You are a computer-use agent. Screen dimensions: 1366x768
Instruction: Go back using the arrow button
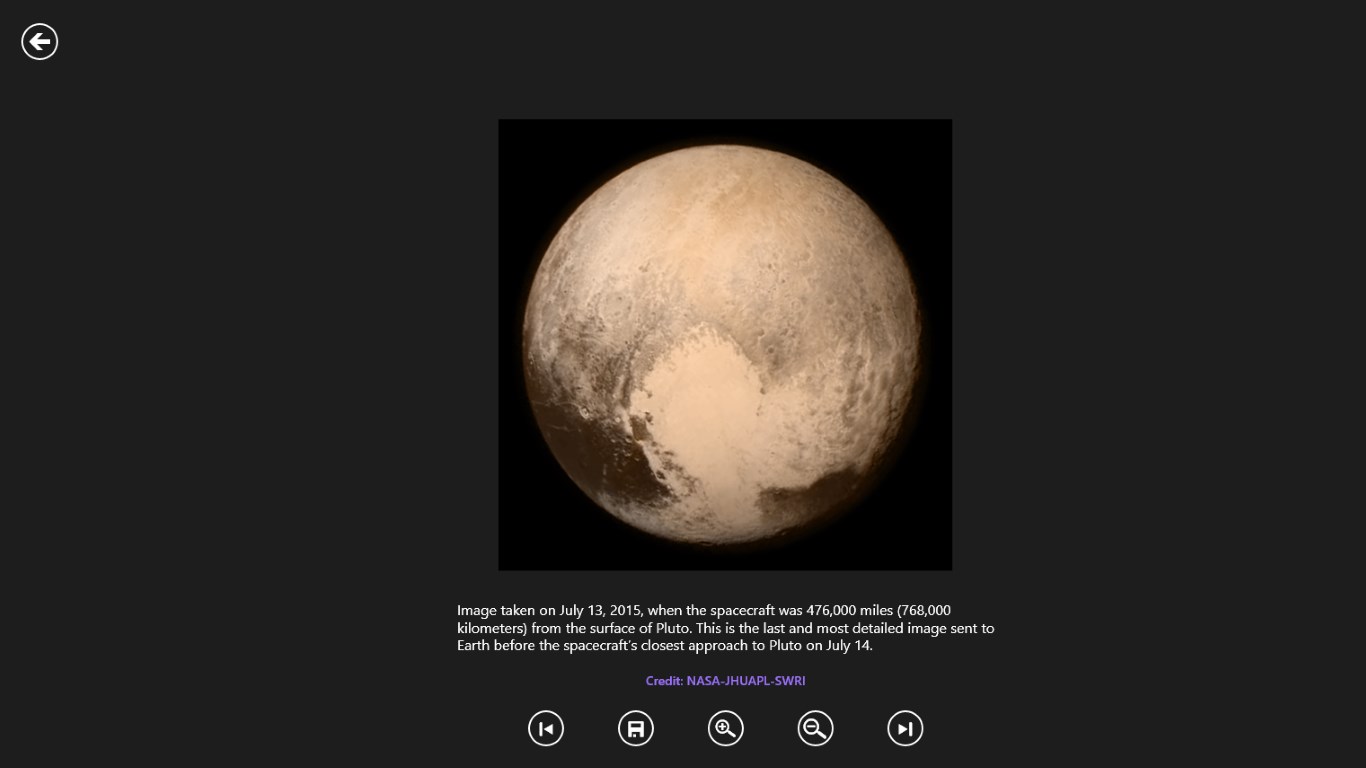(40, 41)
